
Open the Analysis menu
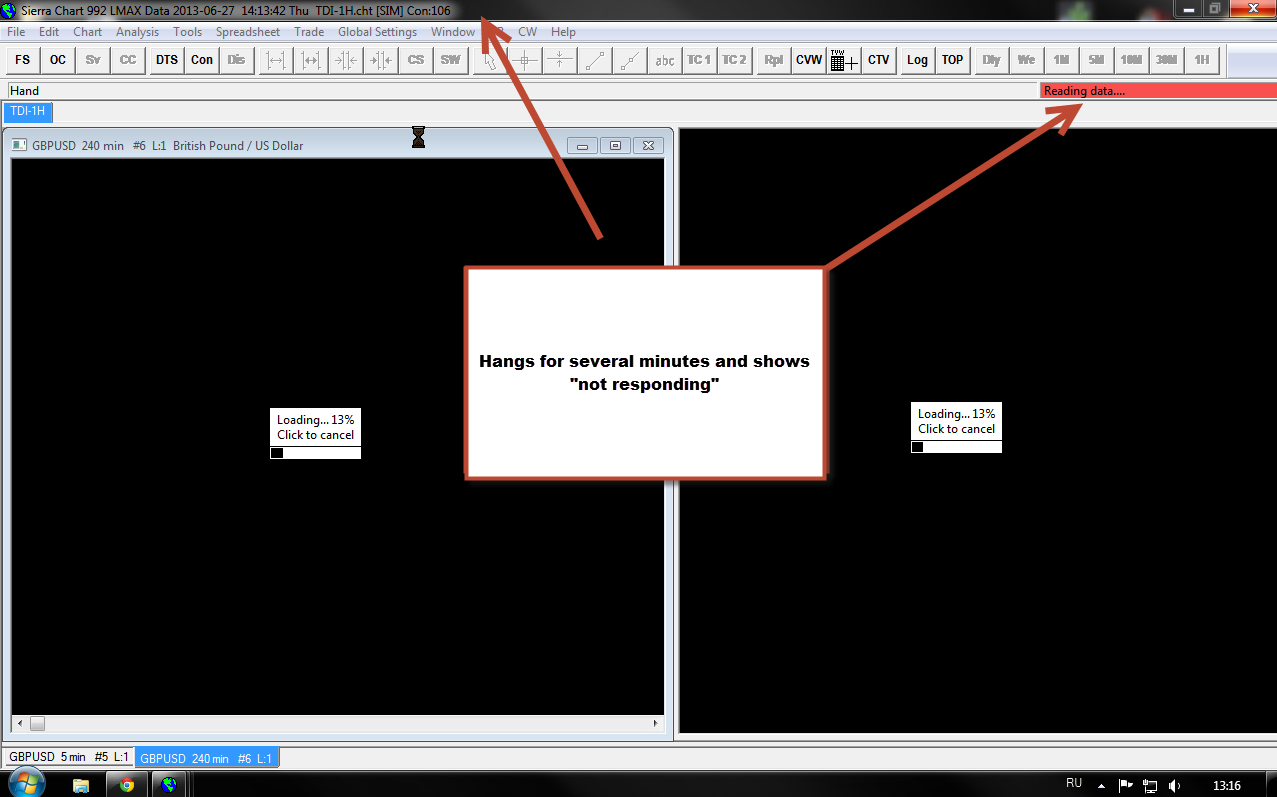tap(137, 32)
